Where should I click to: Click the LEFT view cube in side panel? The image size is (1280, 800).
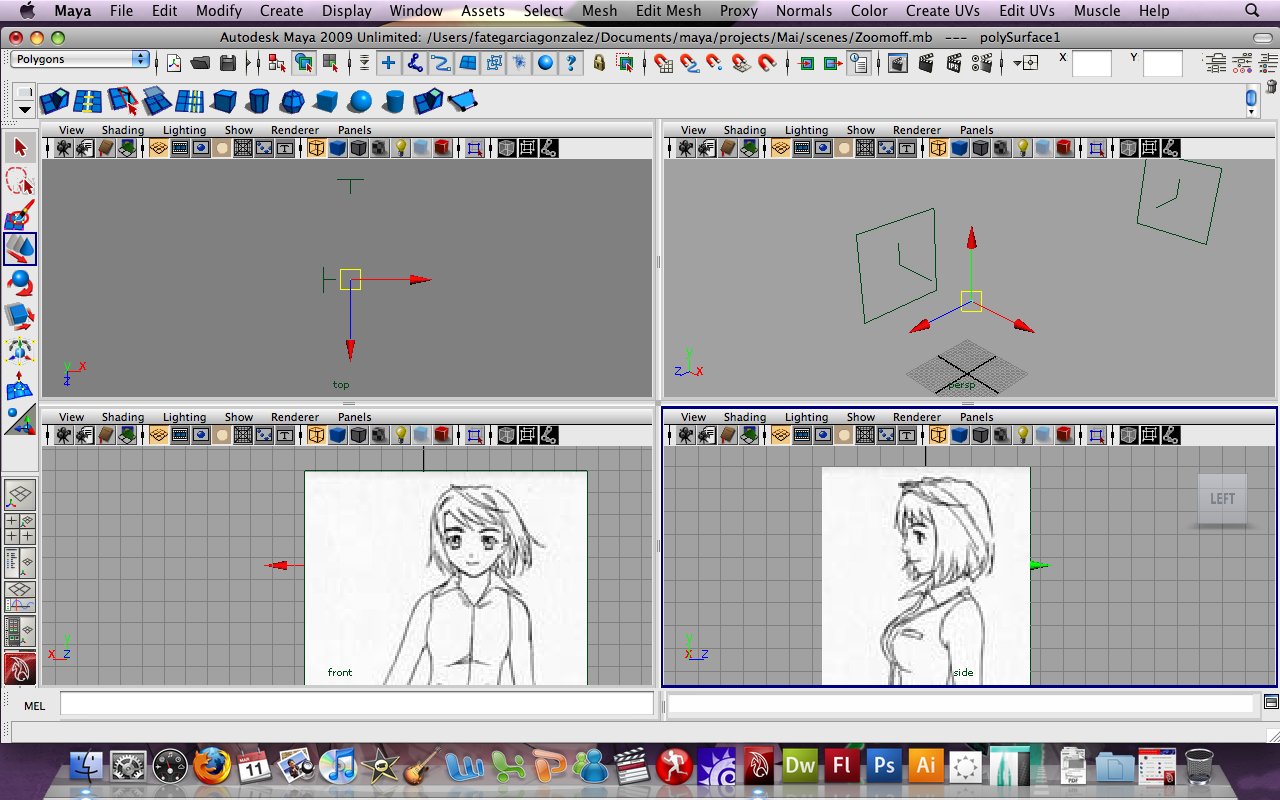pyautogui.click(x=1222, y=499)
